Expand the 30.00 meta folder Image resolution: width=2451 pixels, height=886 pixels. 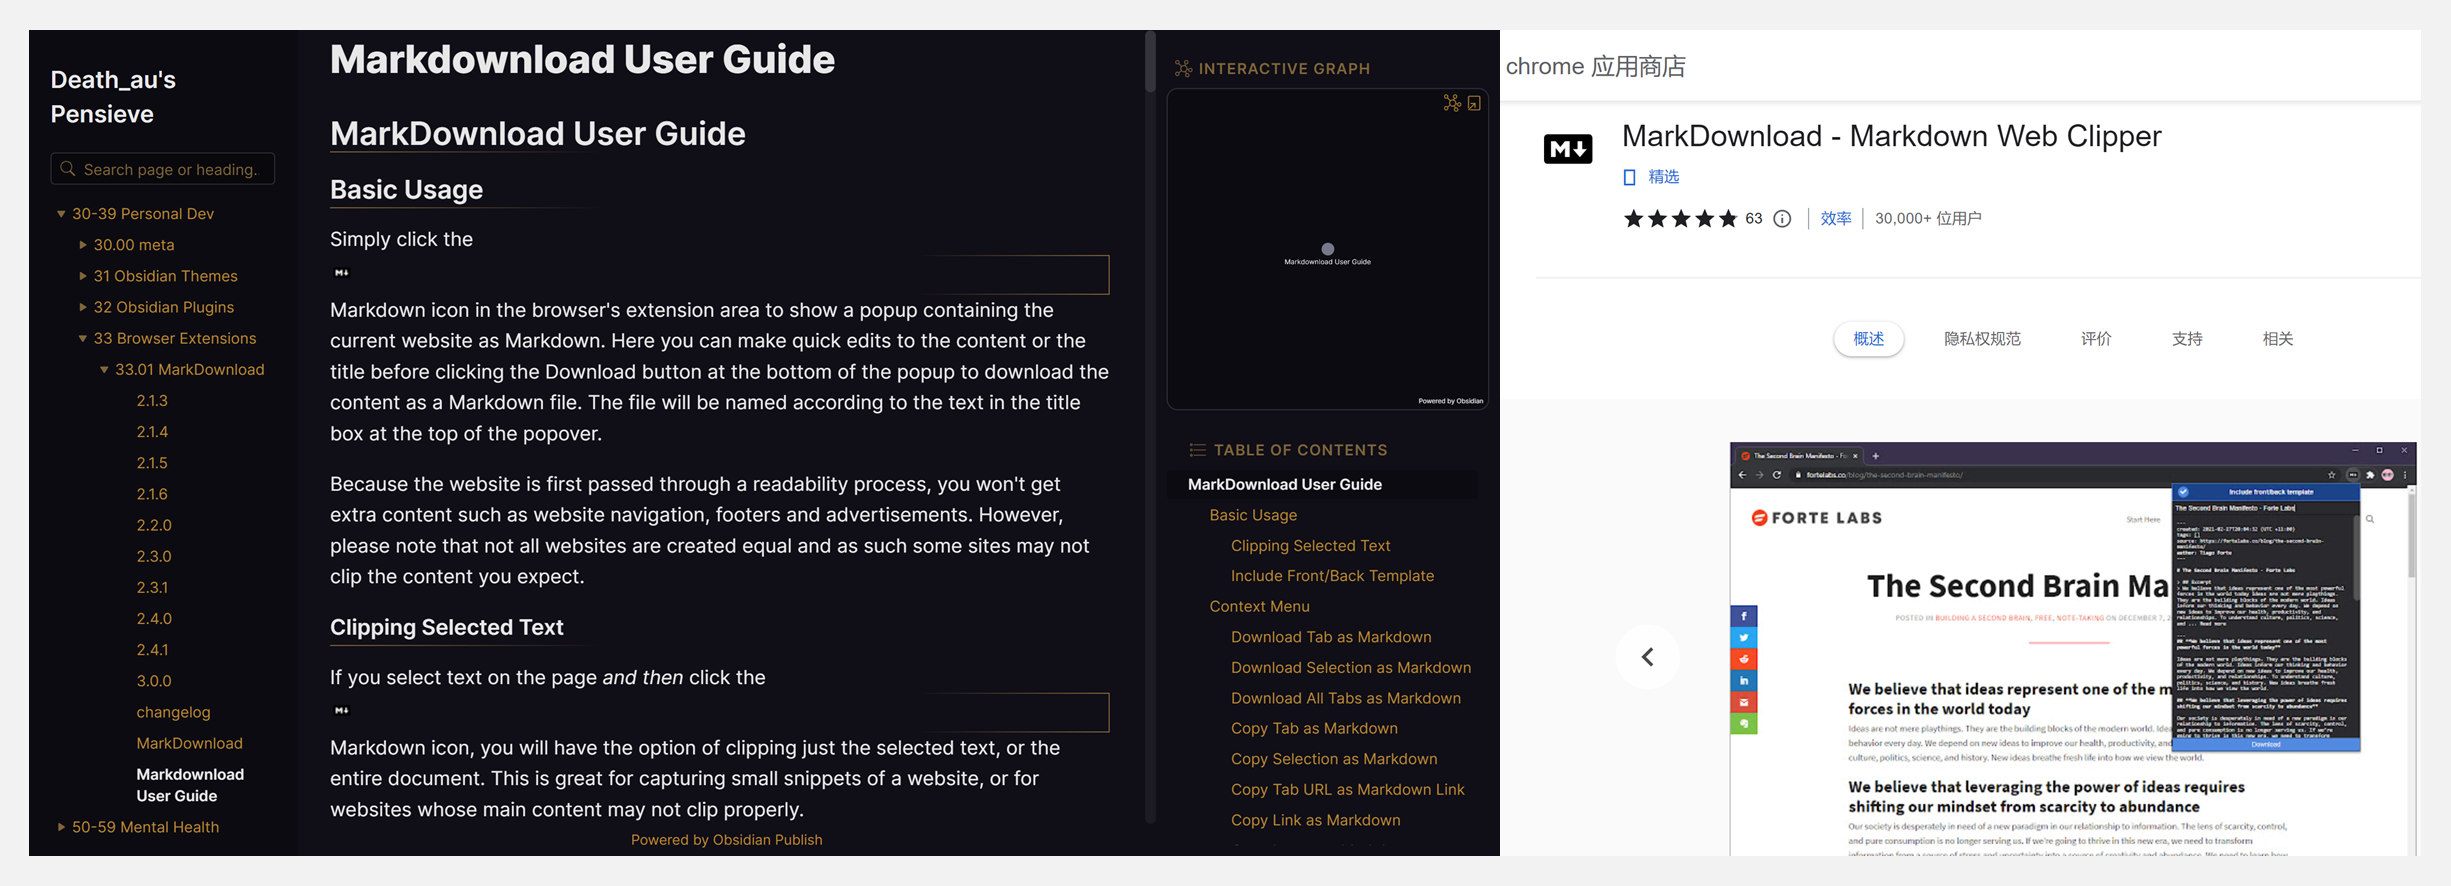pyautogui.click(x=83, y=245)
